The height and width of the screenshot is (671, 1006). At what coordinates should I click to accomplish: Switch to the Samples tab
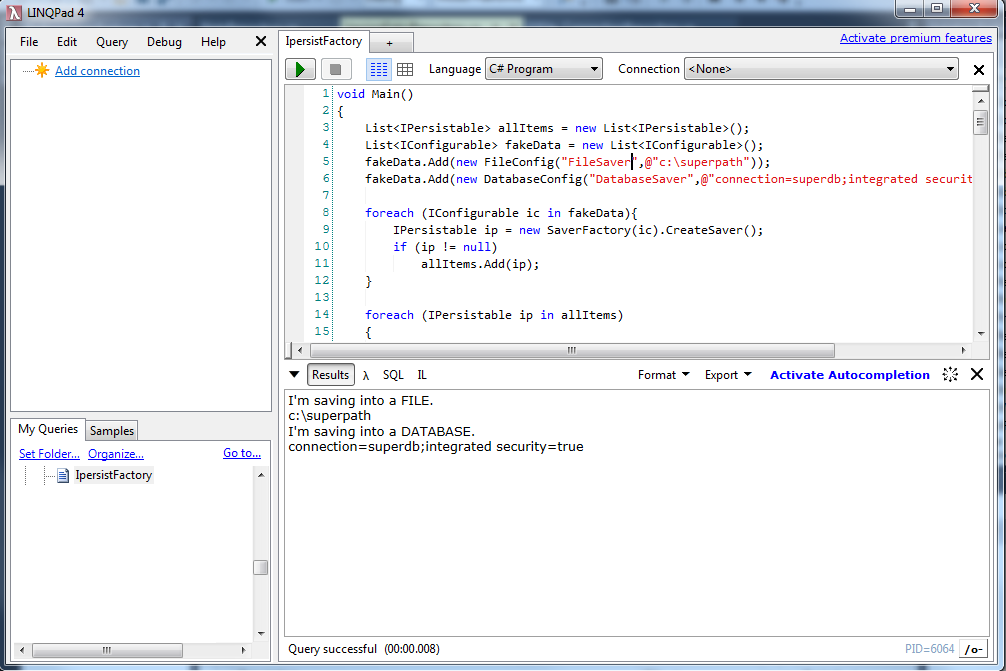(x=112, y=431)
